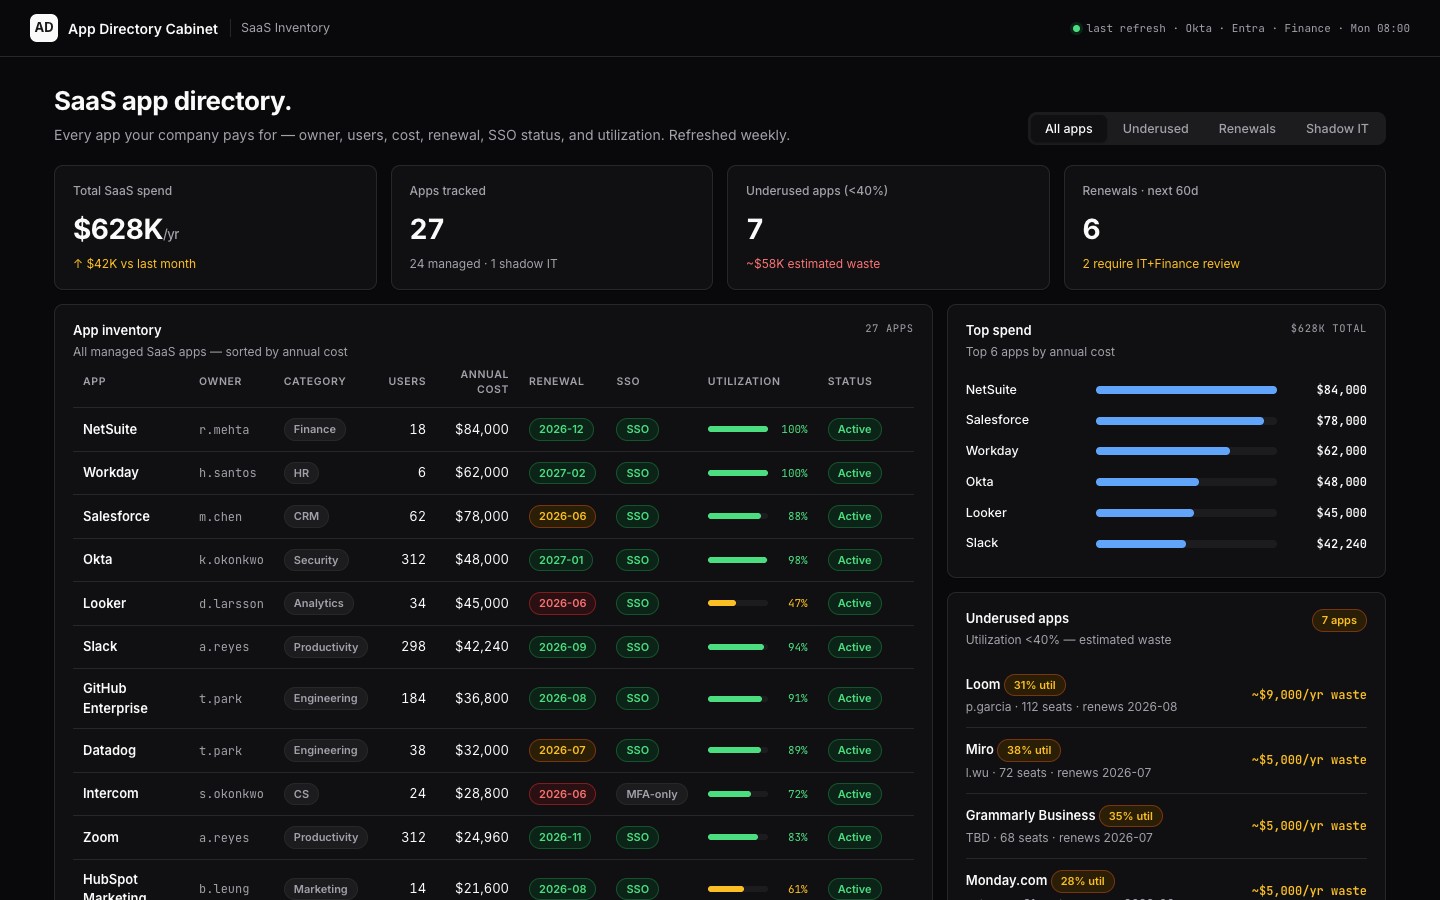Viewport: 1440px width, 900px height.
Task: Click the 2026-07 renewal badge for Datadog
Action: (562, 750)
